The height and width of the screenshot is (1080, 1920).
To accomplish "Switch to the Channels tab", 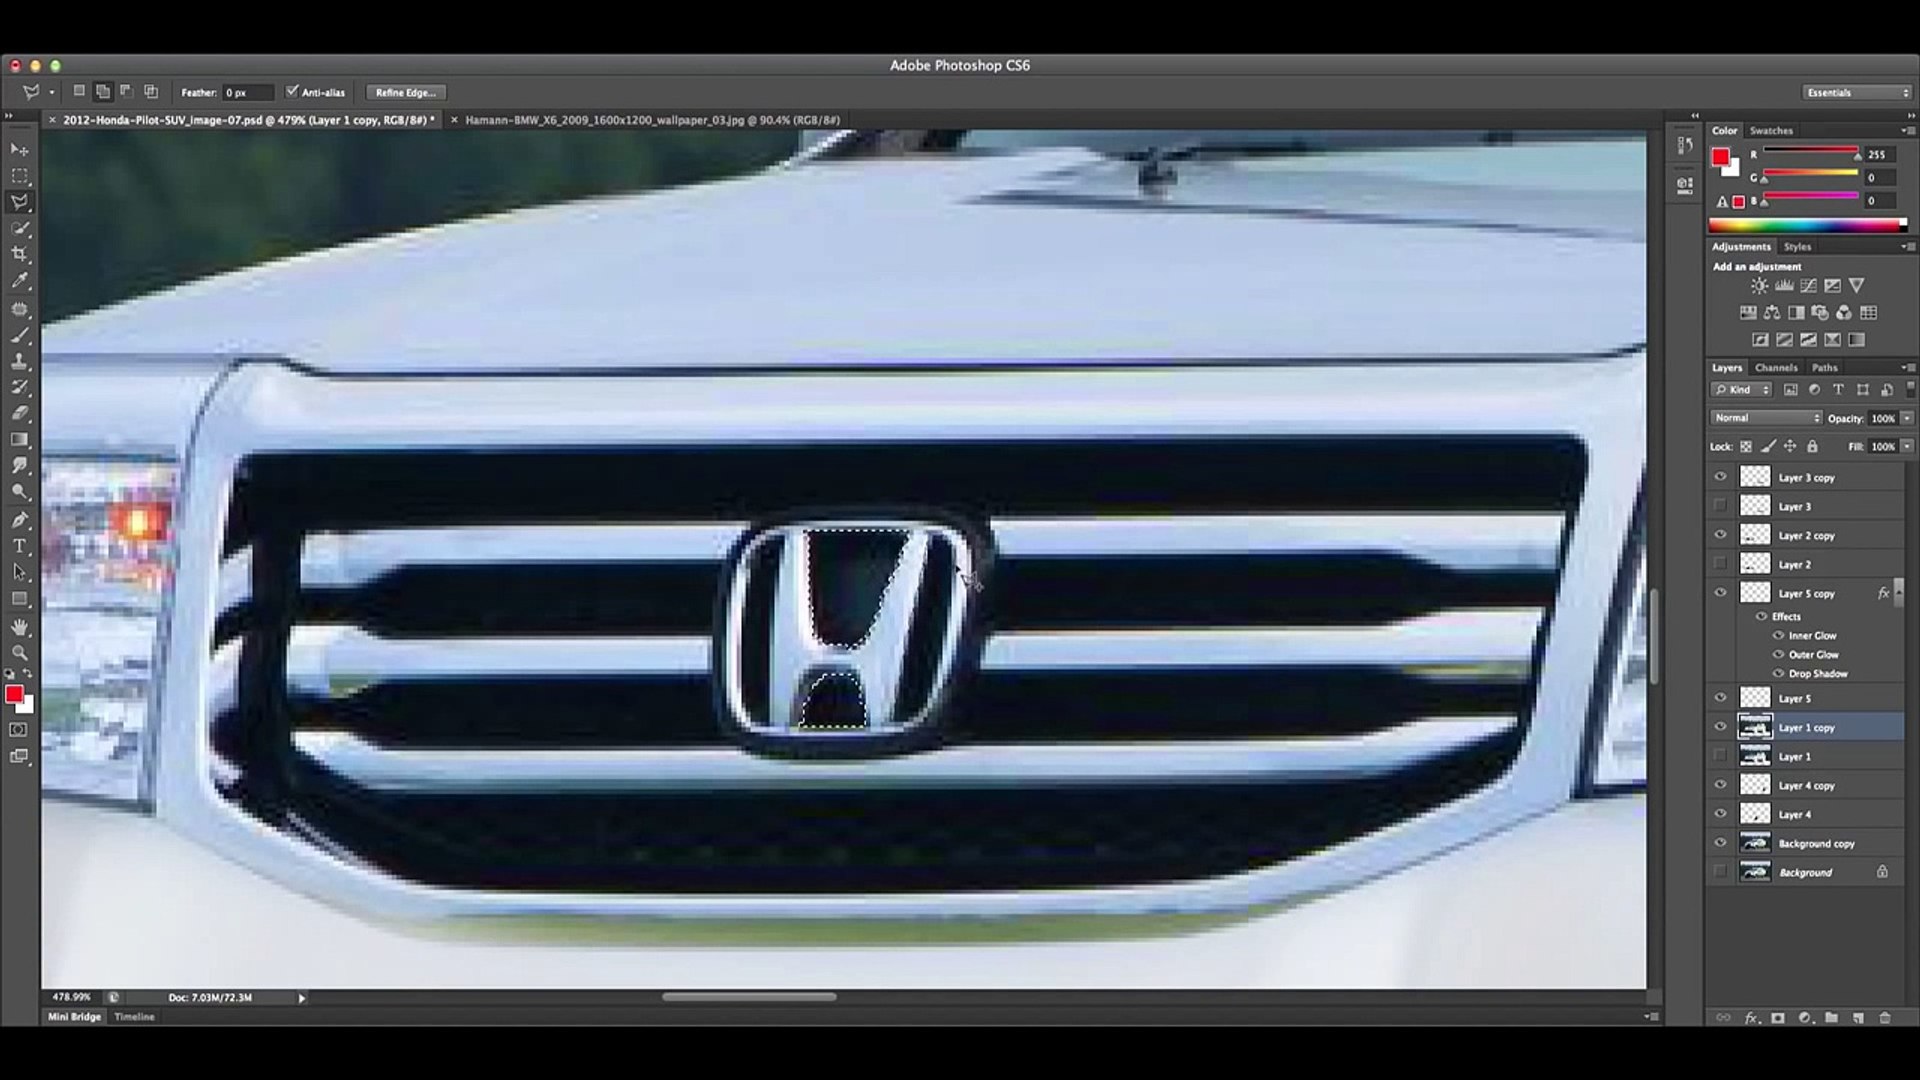I will tap(1776, 368).
